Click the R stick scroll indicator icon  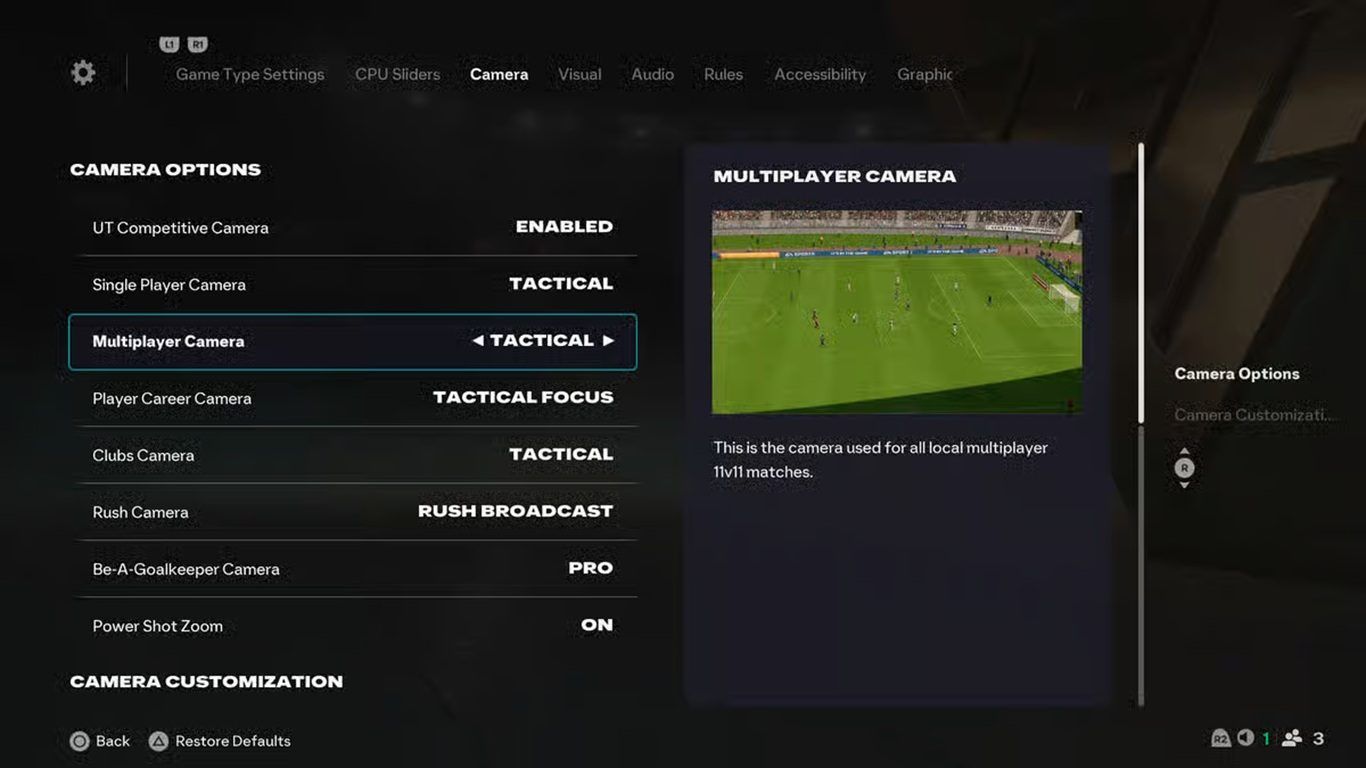(1184, 468)
